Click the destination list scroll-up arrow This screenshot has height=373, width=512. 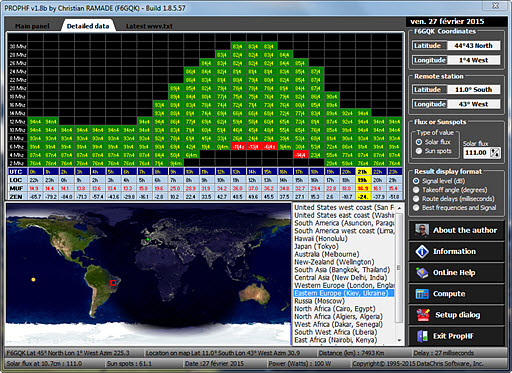point(399,208)
